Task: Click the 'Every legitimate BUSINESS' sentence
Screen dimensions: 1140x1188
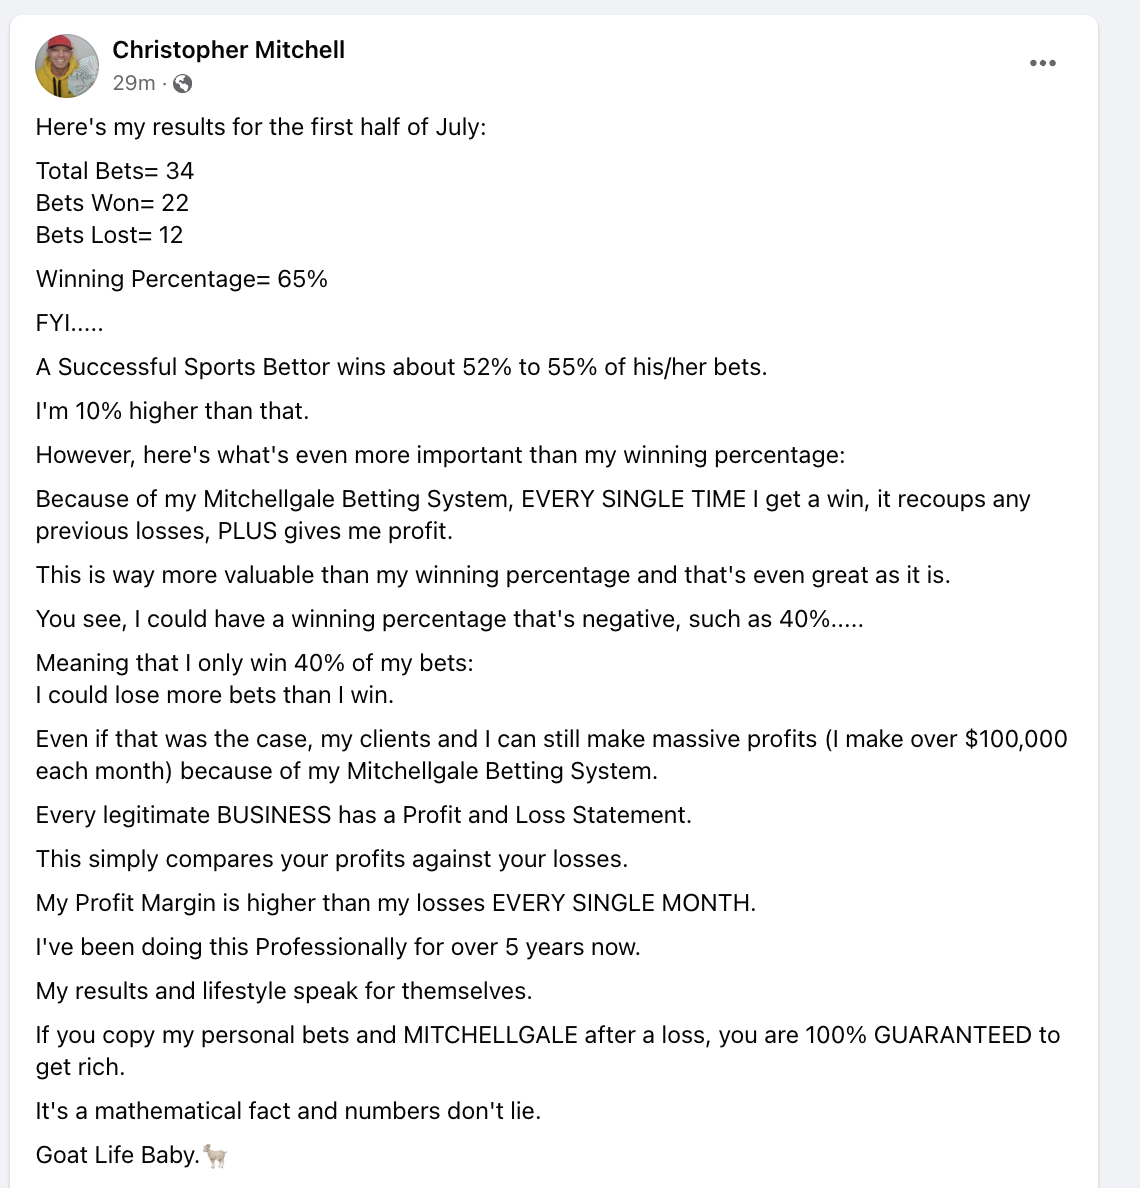Action: click(x=364, y=814)
